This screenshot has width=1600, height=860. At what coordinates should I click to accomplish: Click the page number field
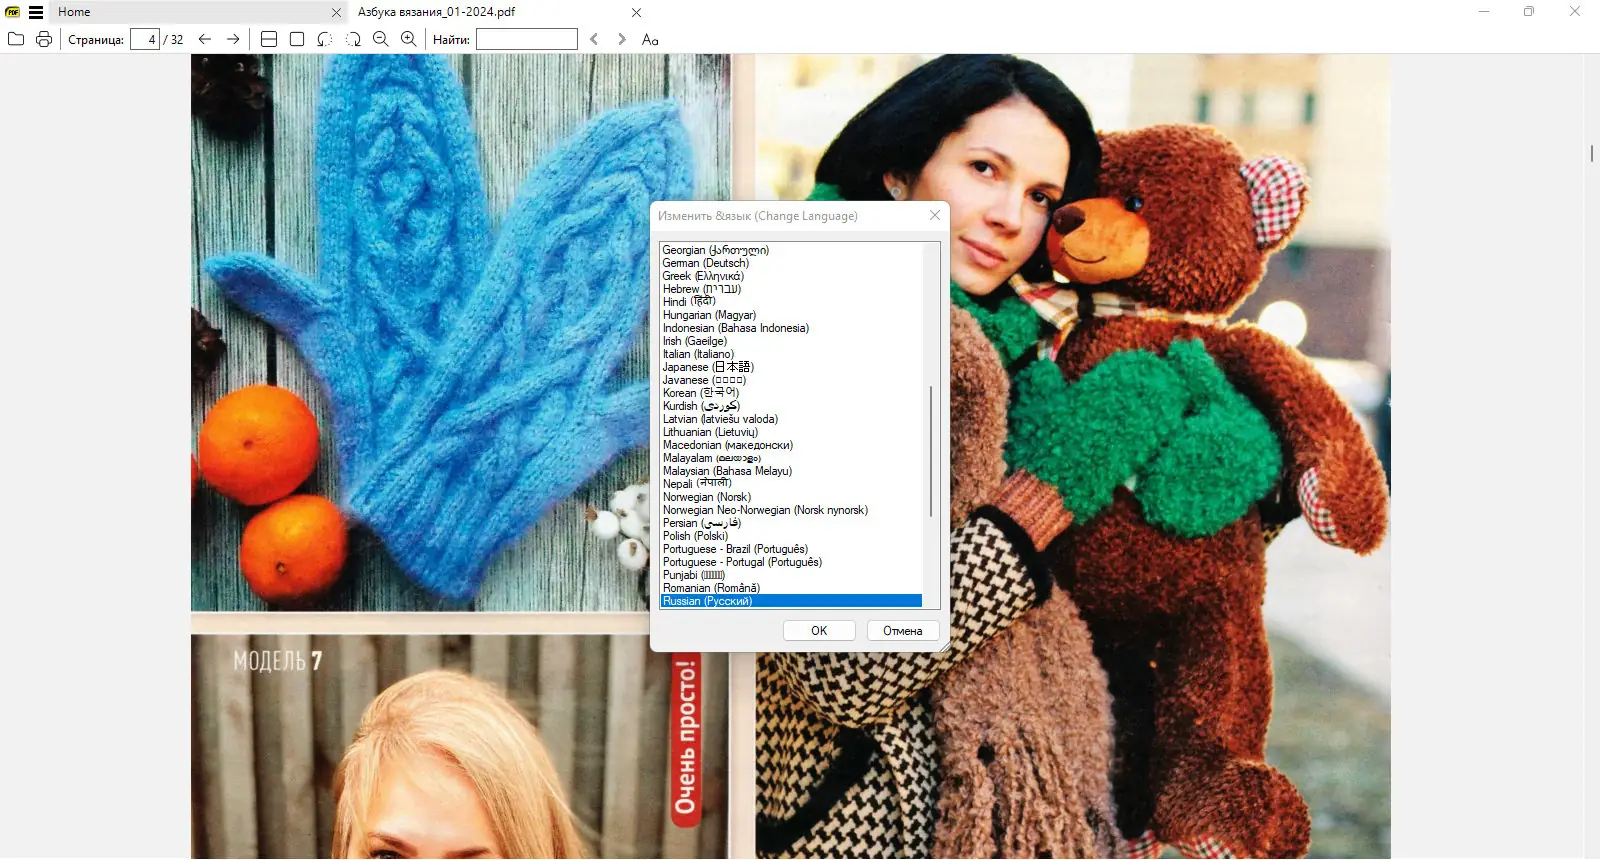145,39
